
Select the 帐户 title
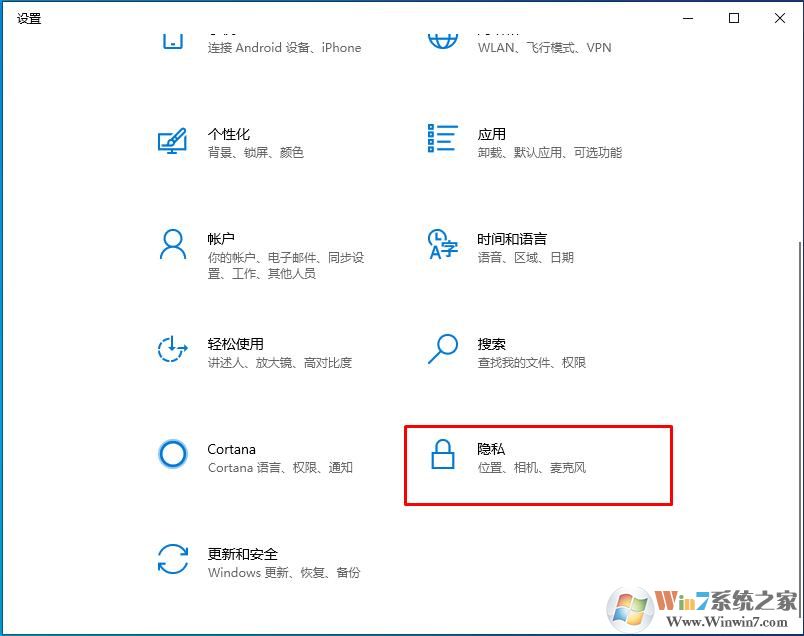(x=221, y=239)
